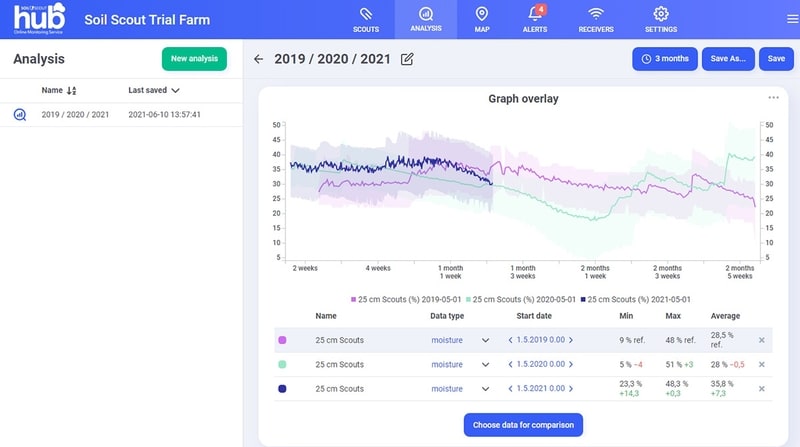800x447 pixels.
Task: Click the New analysis button
Action: (194, 59)
